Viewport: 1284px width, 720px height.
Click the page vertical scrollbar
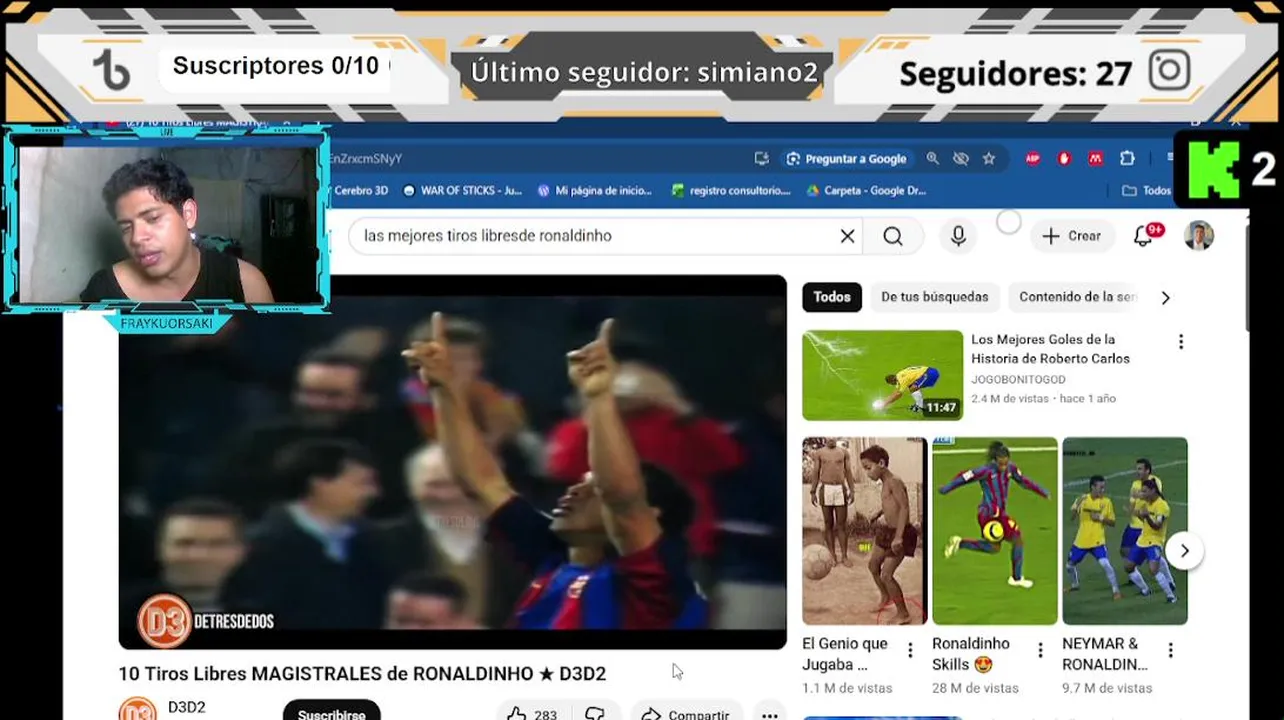click(x=1246, y=280)
